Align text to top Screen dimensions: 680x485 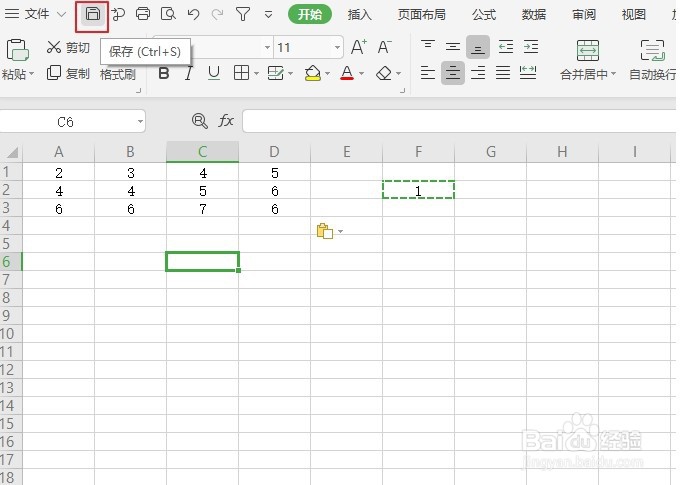[x=428, y=46]
